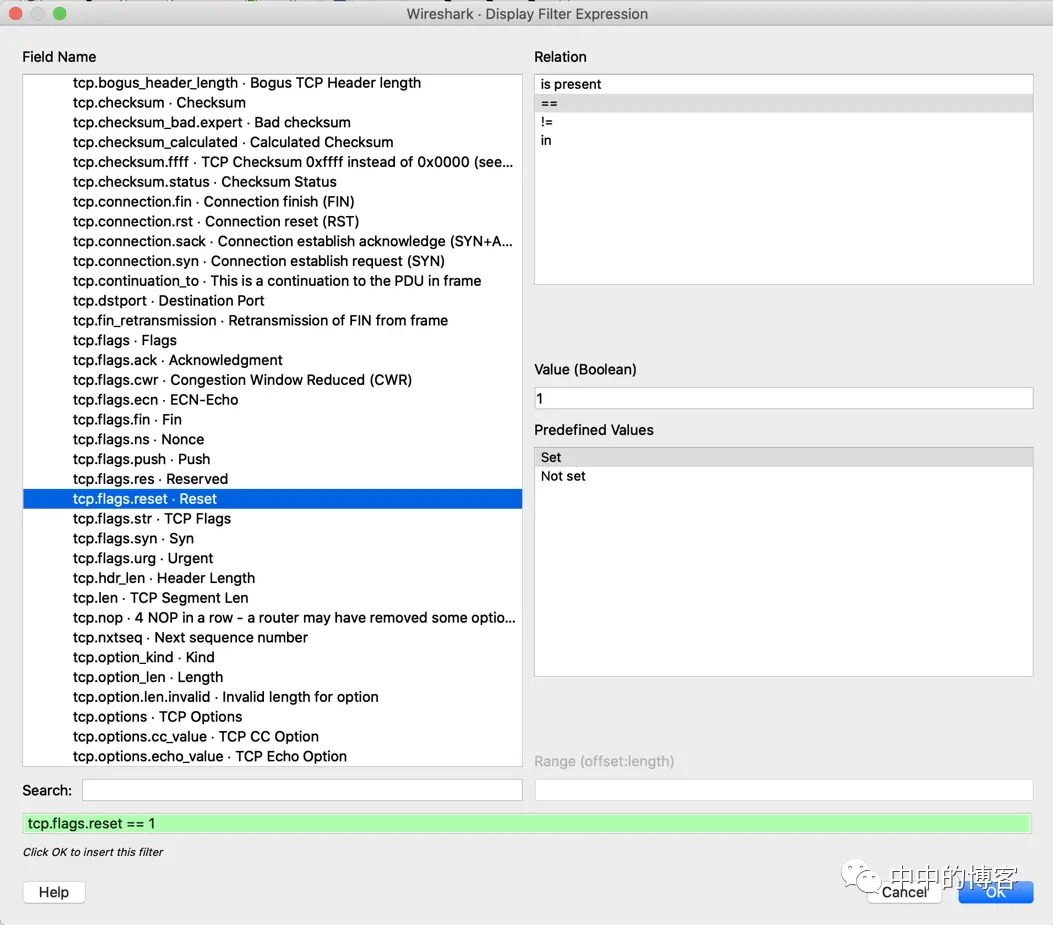
Task: Select tcp.nop · 4 NOP in a row
Action: (x=273, y=618)
